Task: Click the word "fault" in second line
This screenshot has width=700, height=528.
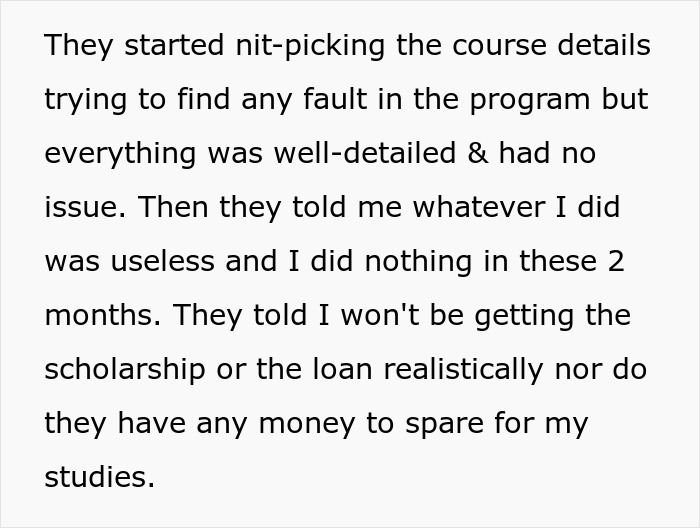Action: [x=335, y=99]
